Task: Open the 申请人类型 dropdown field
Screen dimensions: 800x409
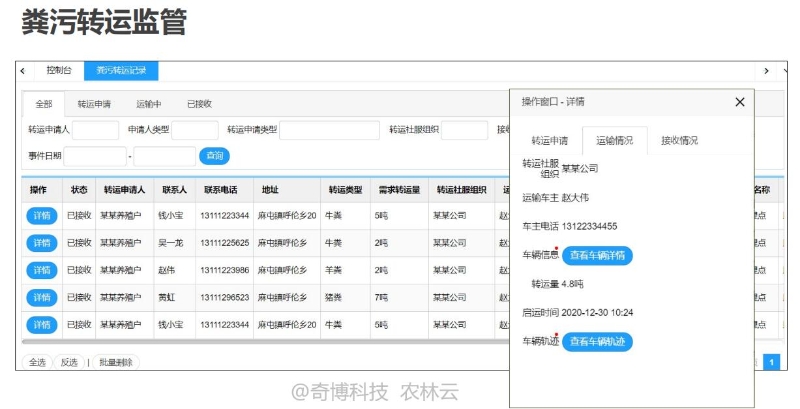Action: [195, 130]
